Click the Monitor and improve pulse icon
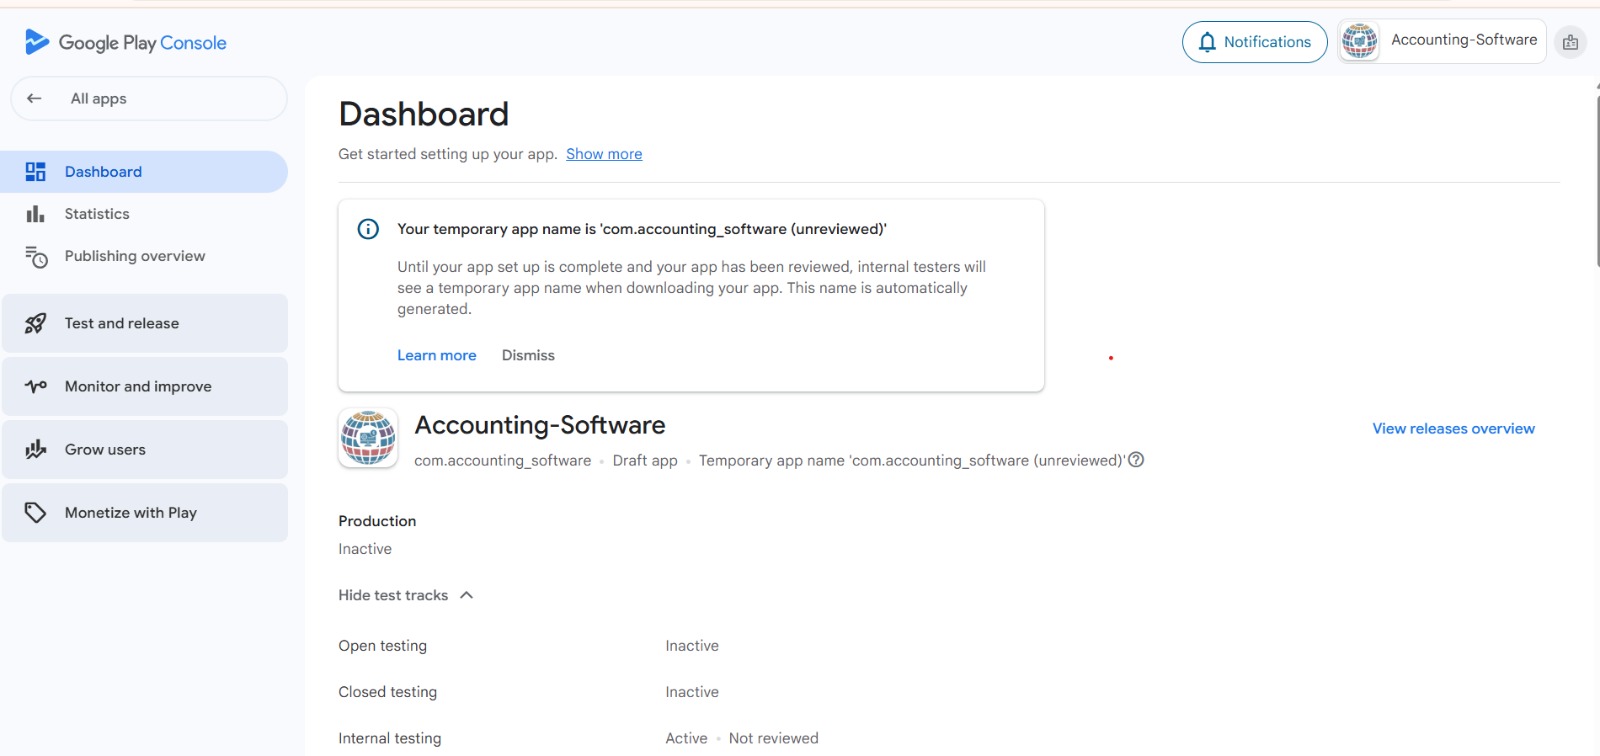The height and width of the screenshot is (756, 1600). (x=36, y=386)
